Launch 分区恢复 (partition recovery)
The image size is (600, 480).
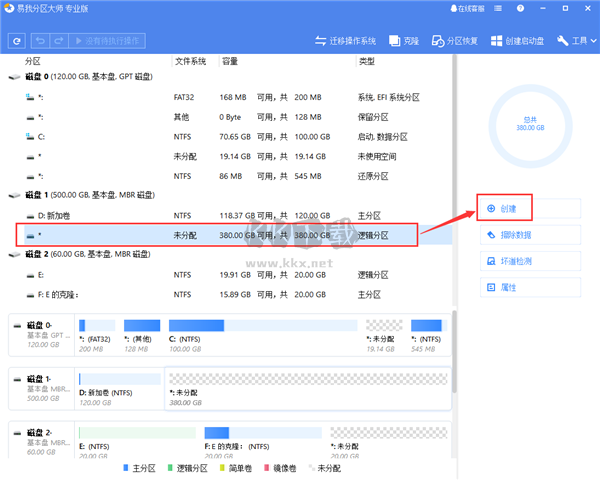456,41
